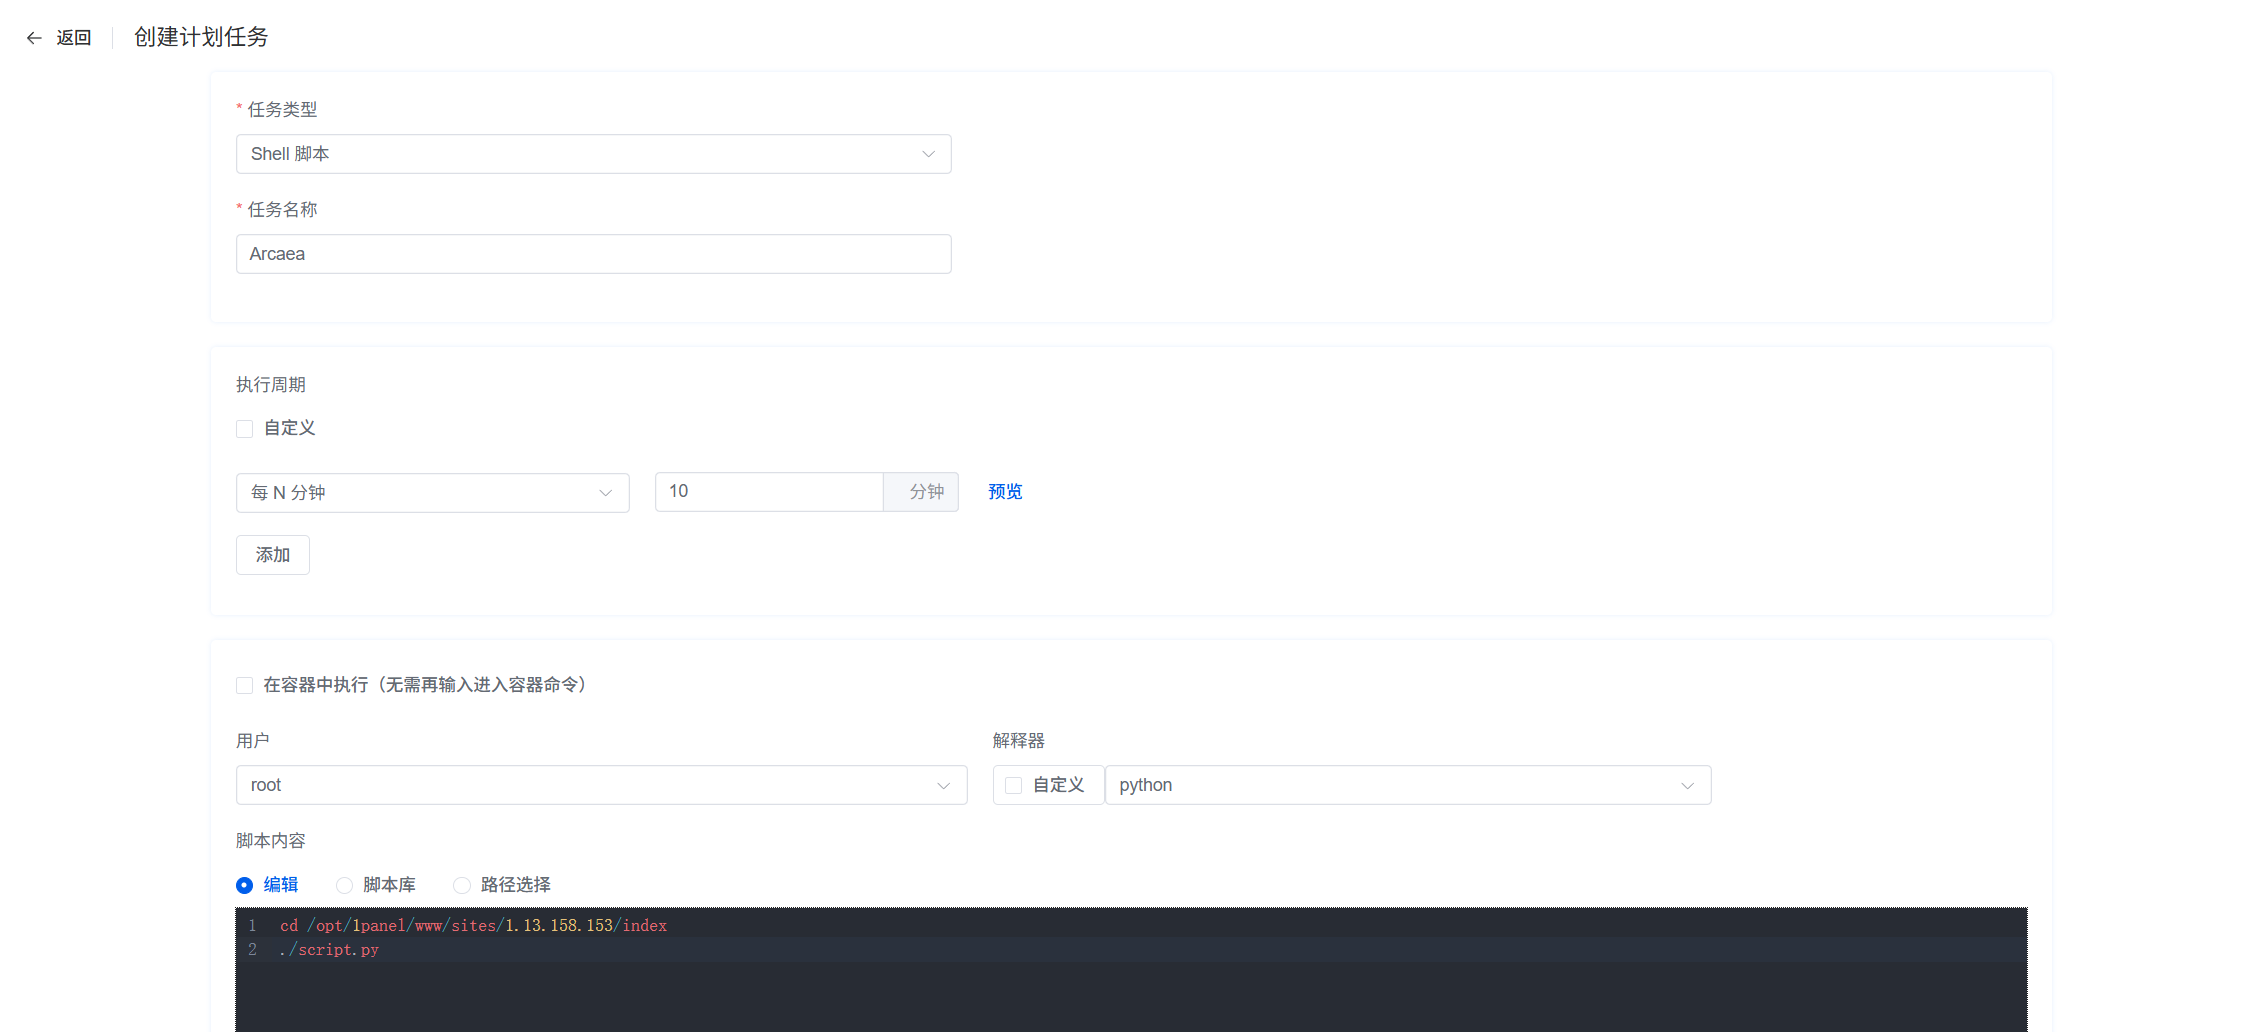Choose the 脚本库 radio option
2260x1032 pixels.
tap(345, 885)
